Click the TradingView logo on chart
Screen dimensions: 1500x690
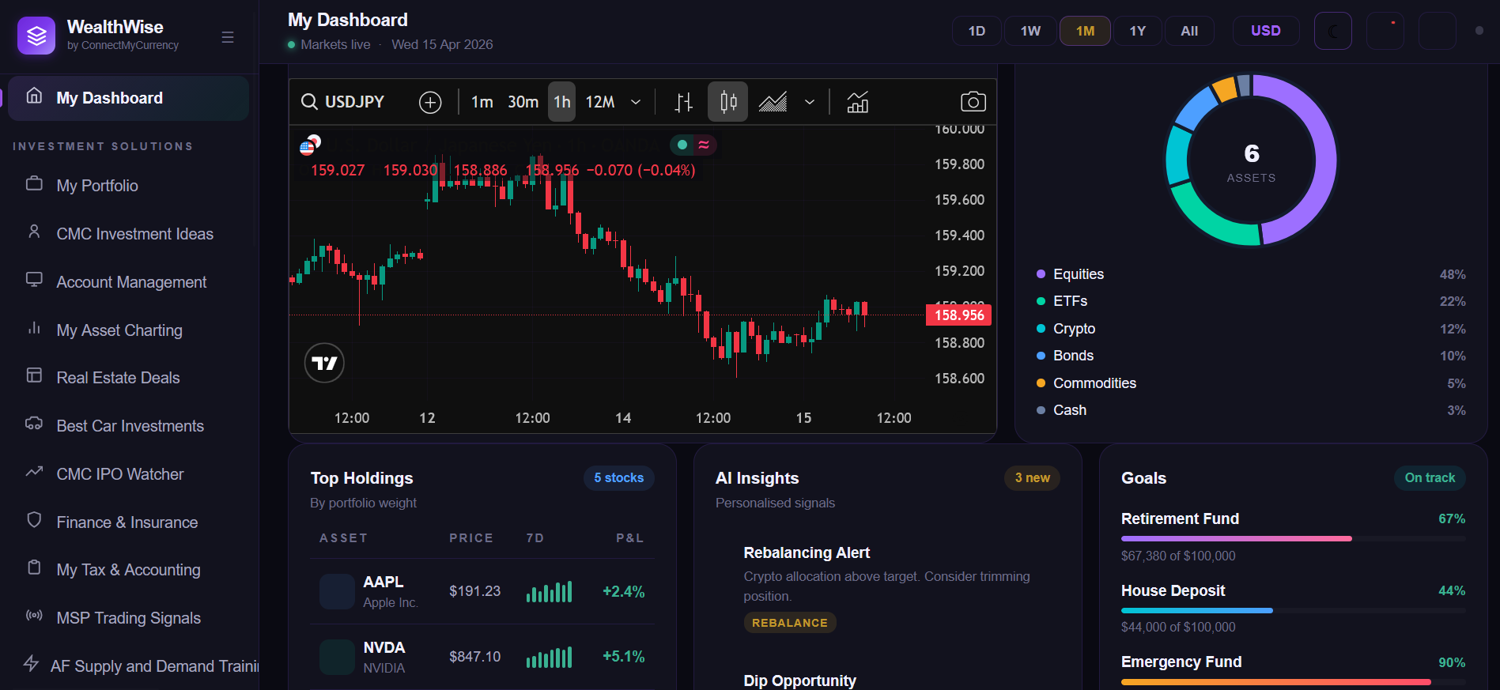pyautogui.click(x=324, y=363)
